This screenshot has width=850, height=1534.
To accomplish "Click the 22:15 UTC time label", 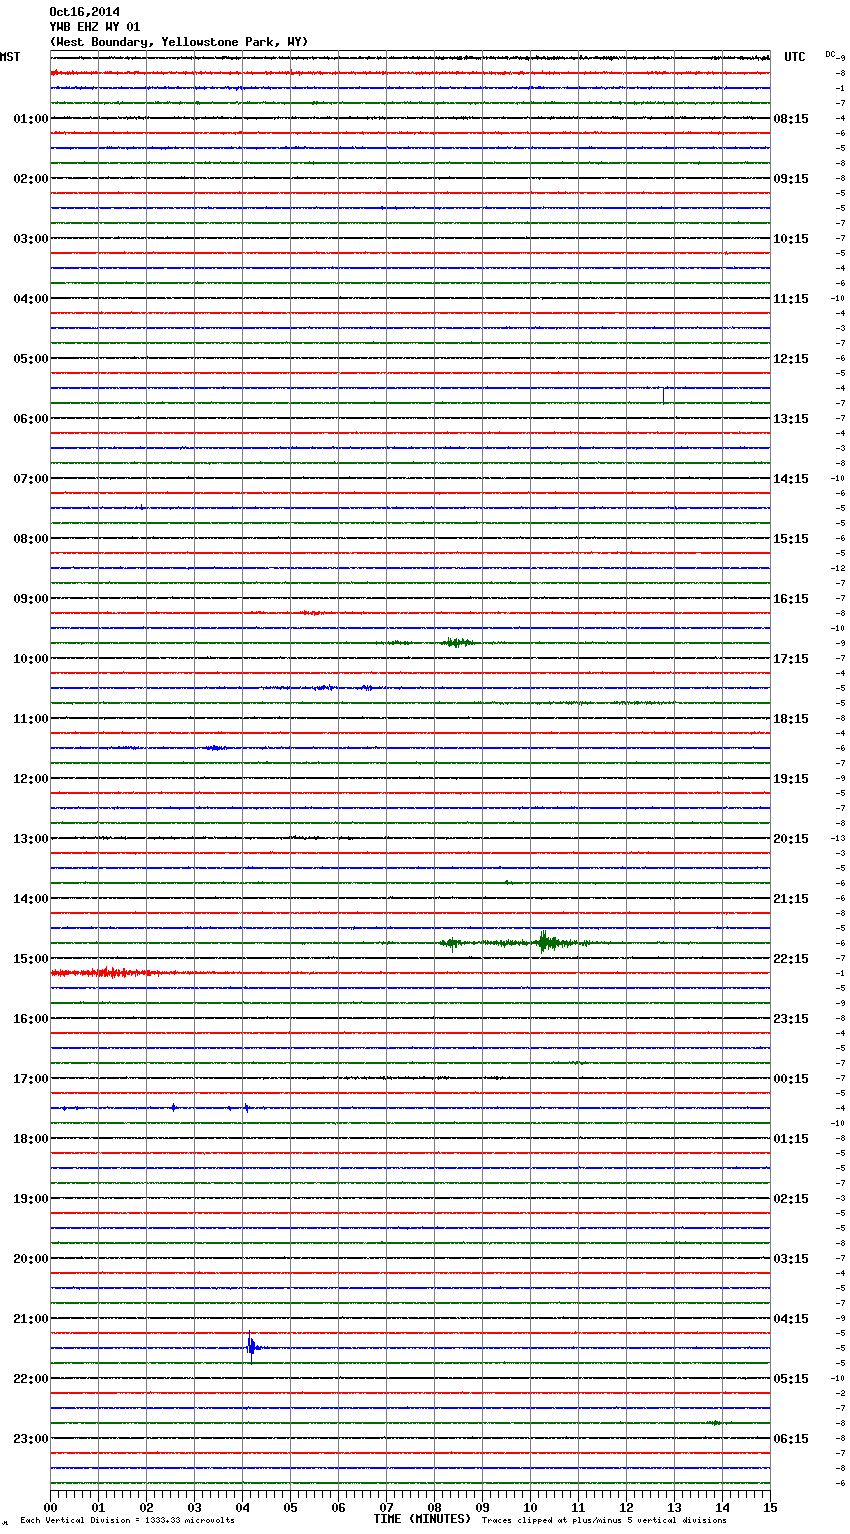I will [x=791, y=959].
